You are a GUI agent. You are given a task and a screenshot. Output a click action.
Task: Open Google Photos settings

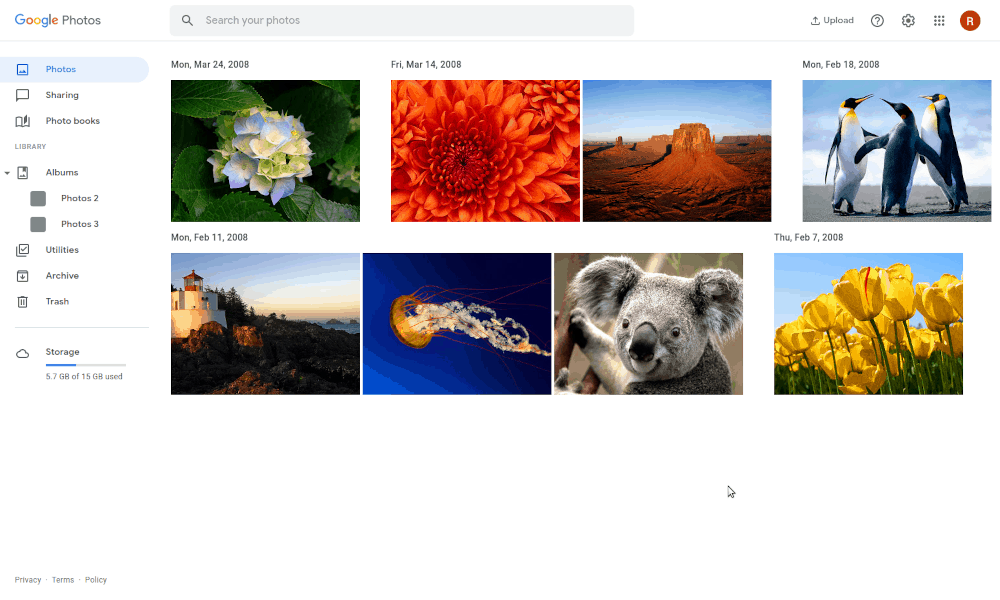pyautogui.click(x=908, y=20)
